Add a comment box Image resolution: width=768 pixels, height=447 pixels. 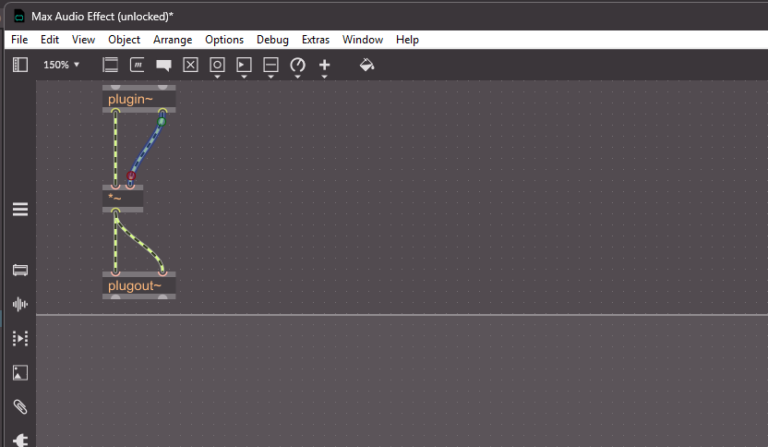(164, 65)
